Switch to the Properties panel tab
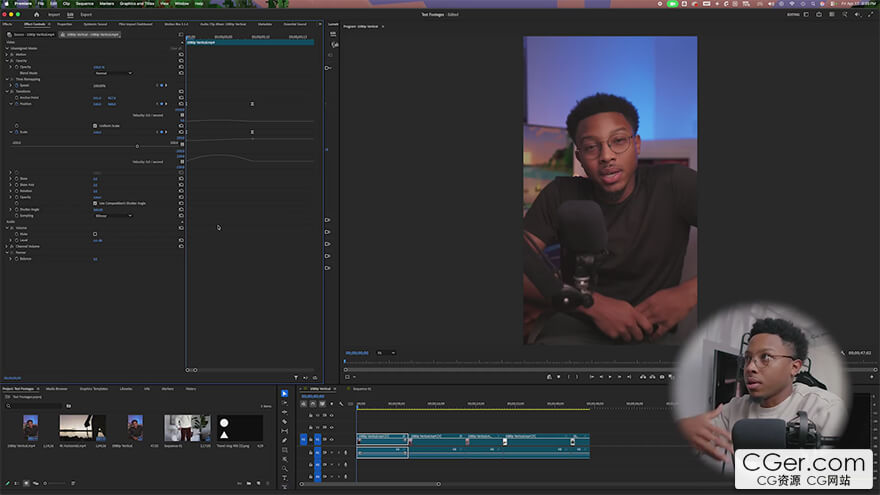 (65, 24)
